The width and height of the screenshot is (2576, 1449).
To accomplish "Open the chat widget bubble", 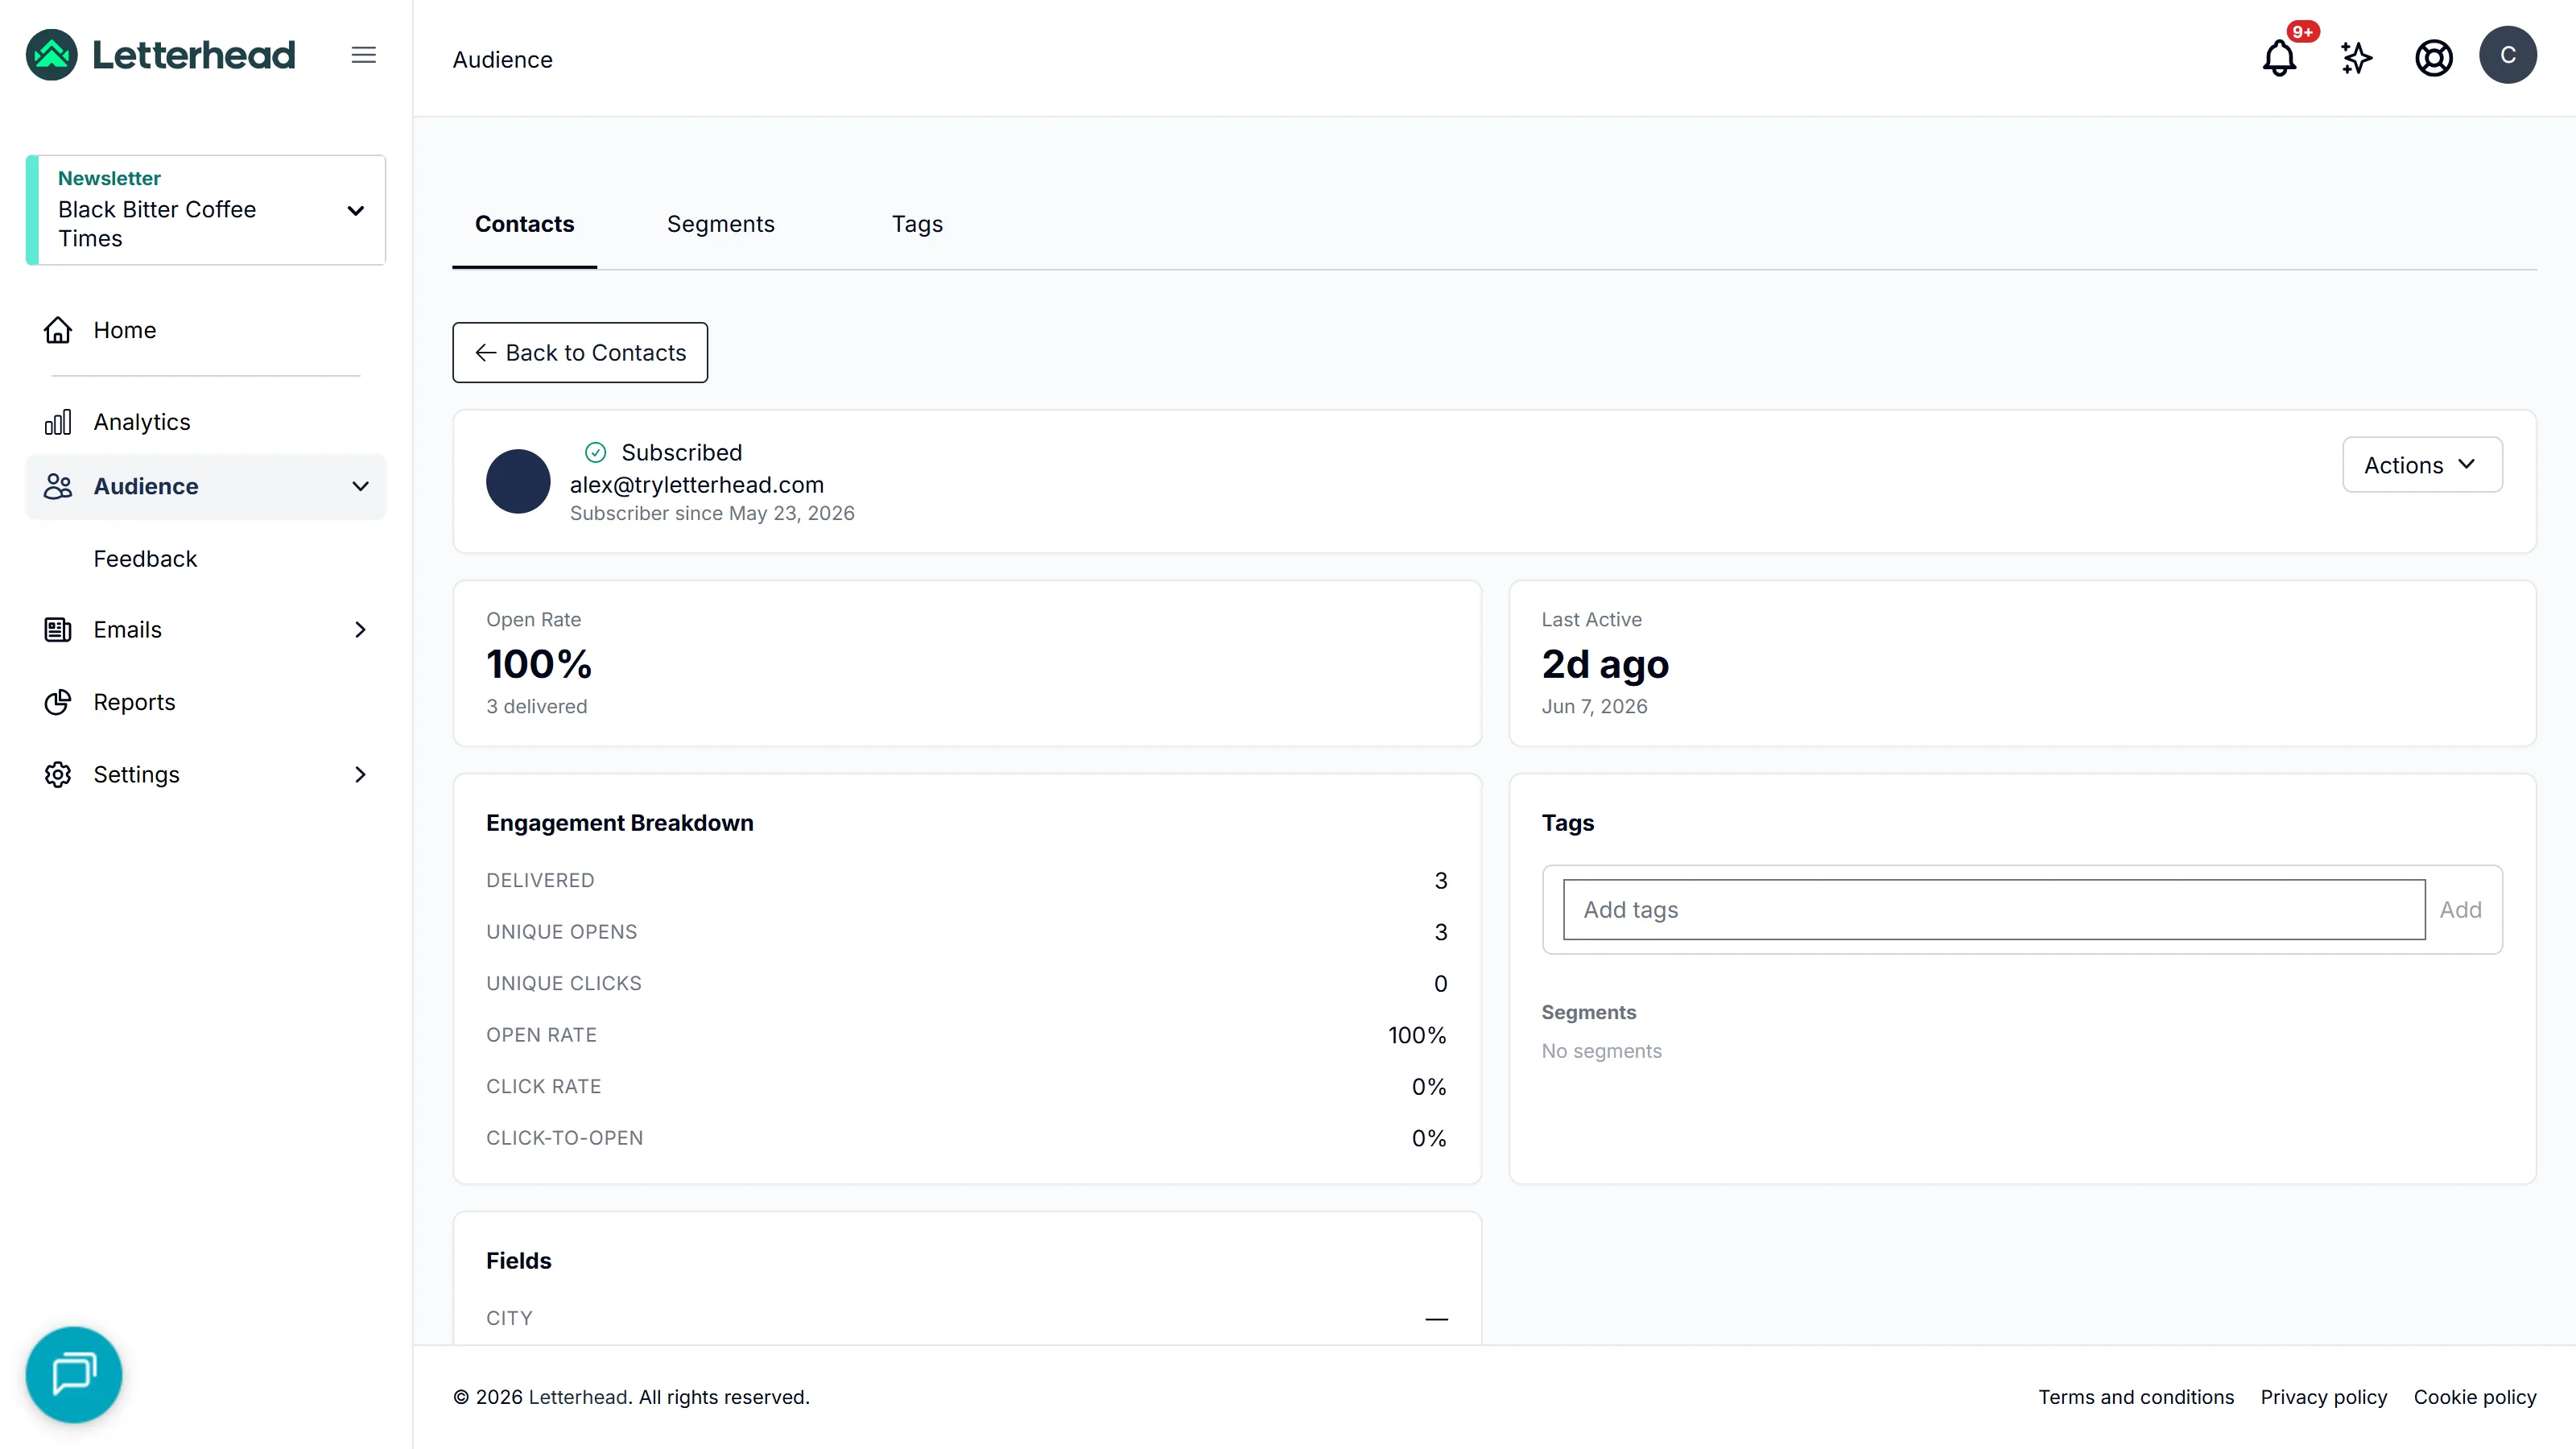I will pos(74,1374).
